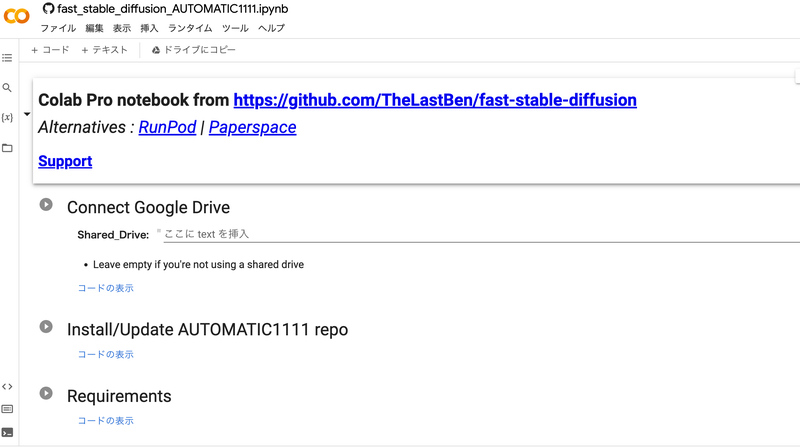
Task: Click the Shared_Drive text input field
Action: (481, 234)
